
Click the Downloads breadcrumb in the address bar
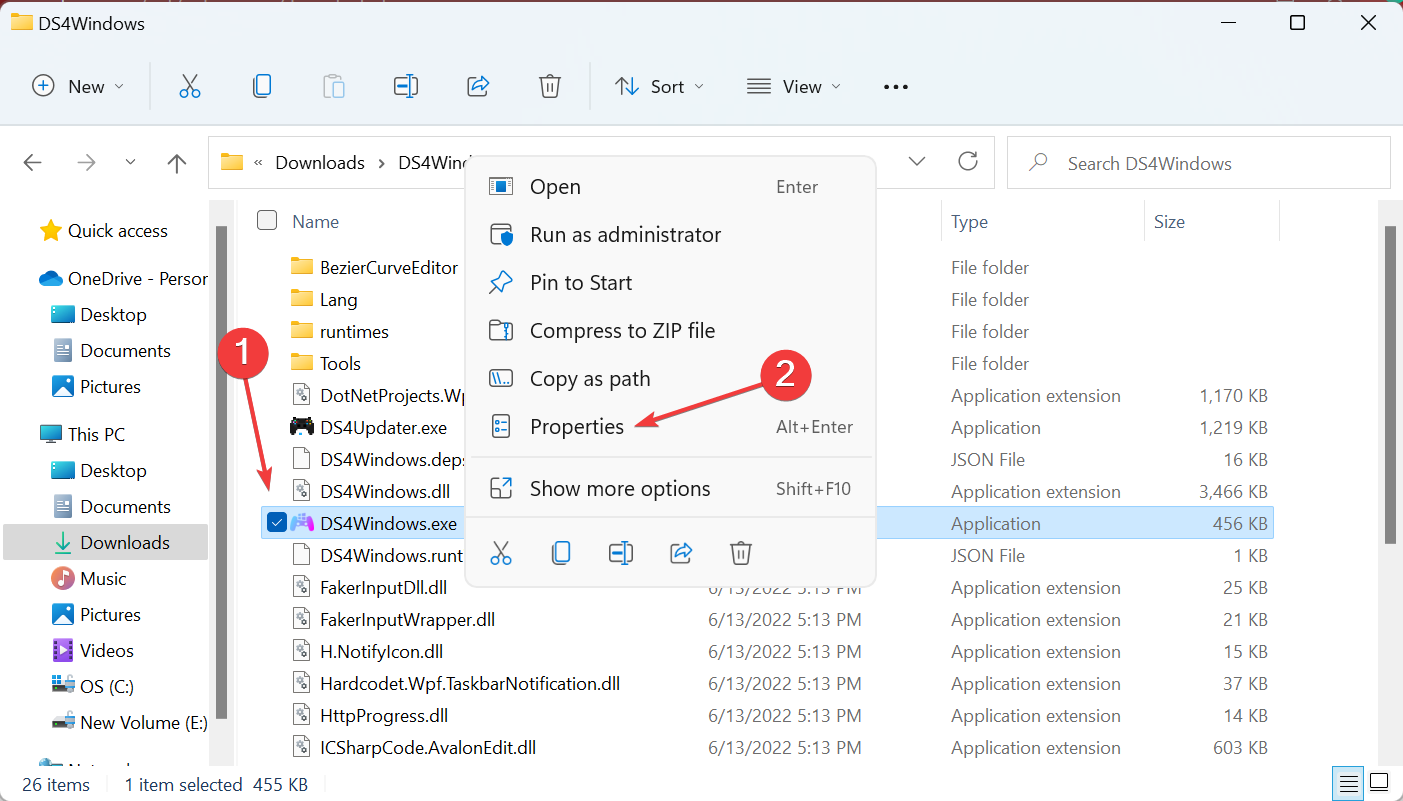click(320, 163)
